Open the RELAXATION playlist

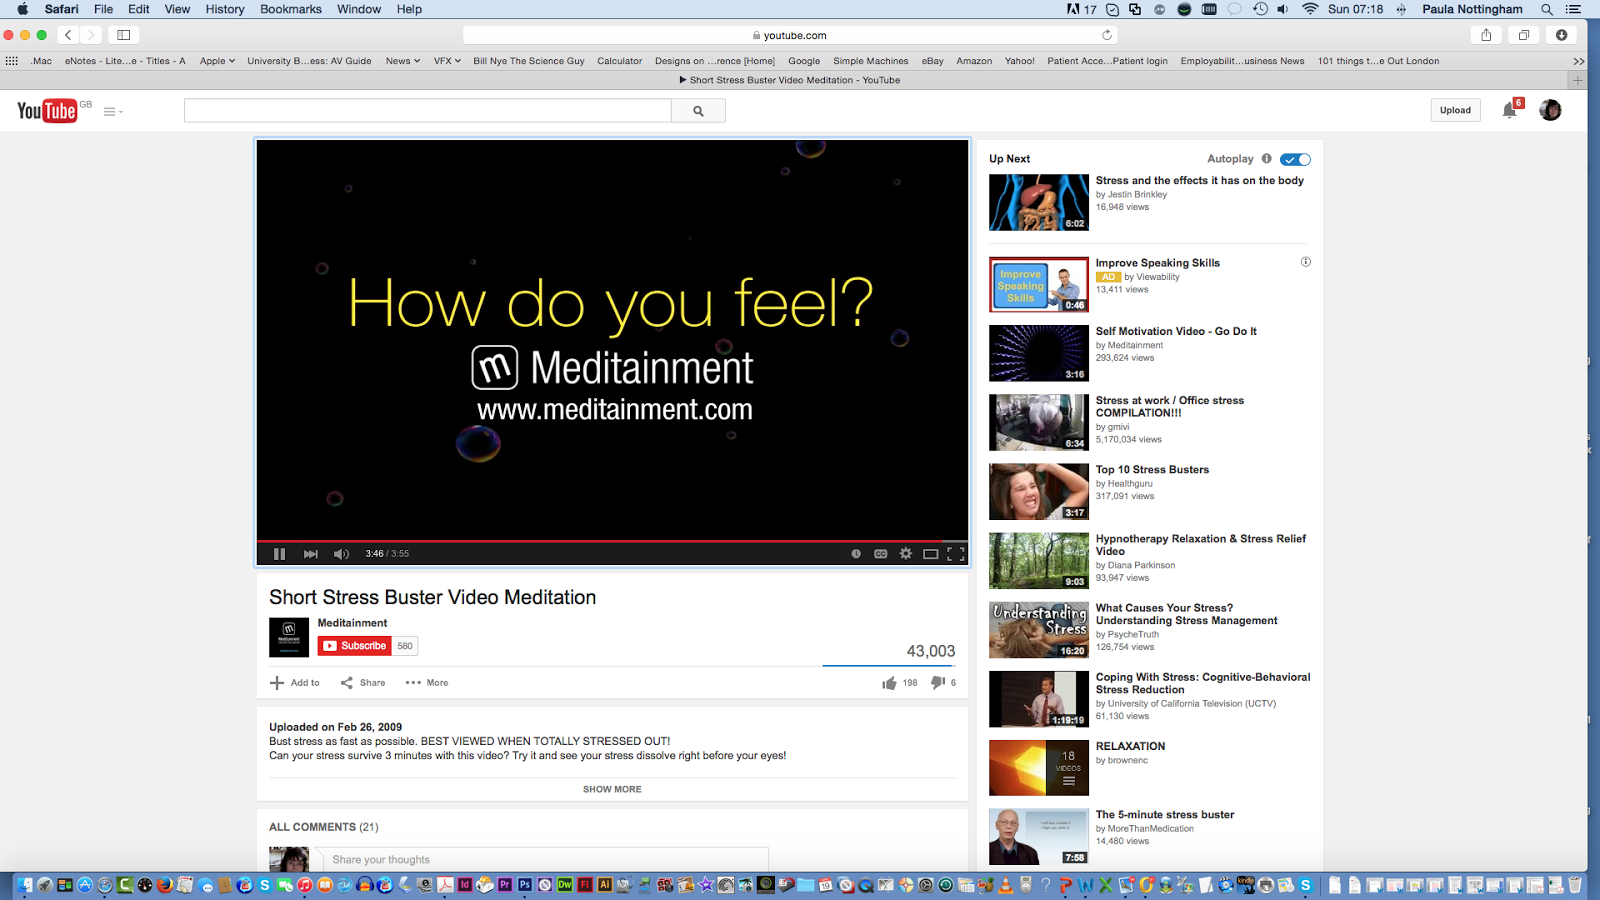coord(1130,746)
